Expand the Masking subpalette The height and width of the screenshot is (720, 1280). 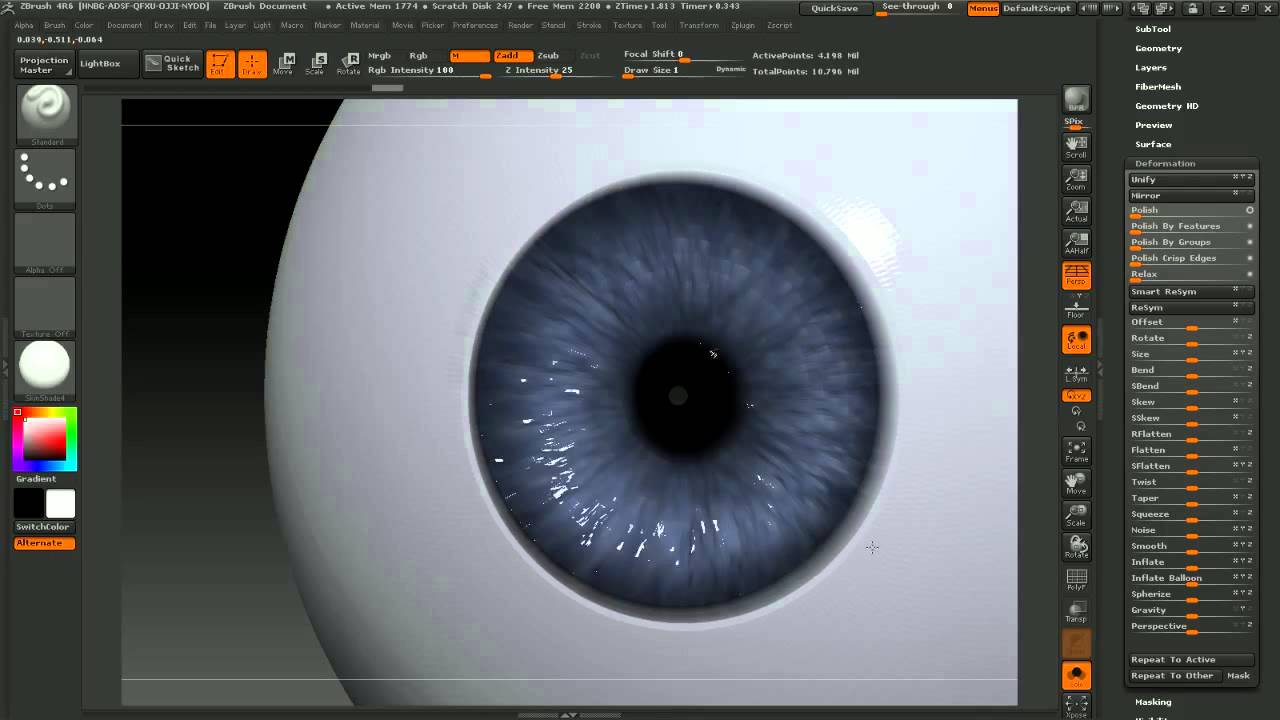(x=1152, y=702)
